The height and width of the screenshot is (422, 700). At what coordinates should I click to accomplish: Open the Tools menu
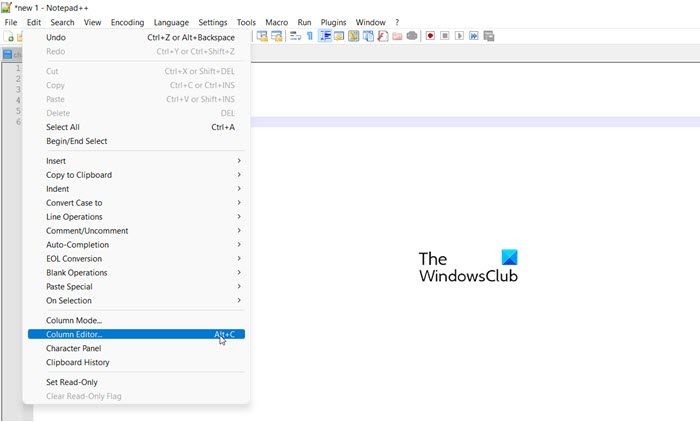pos(246,22)
